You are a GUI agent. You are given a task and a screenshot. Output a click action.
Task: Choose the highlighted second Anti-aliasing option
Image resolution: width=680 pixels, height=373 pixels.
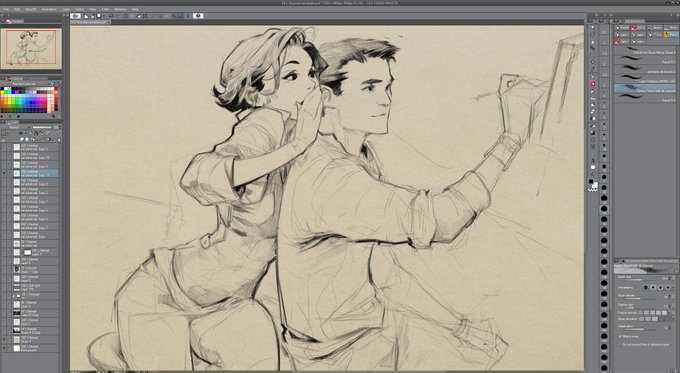[653, 287]
